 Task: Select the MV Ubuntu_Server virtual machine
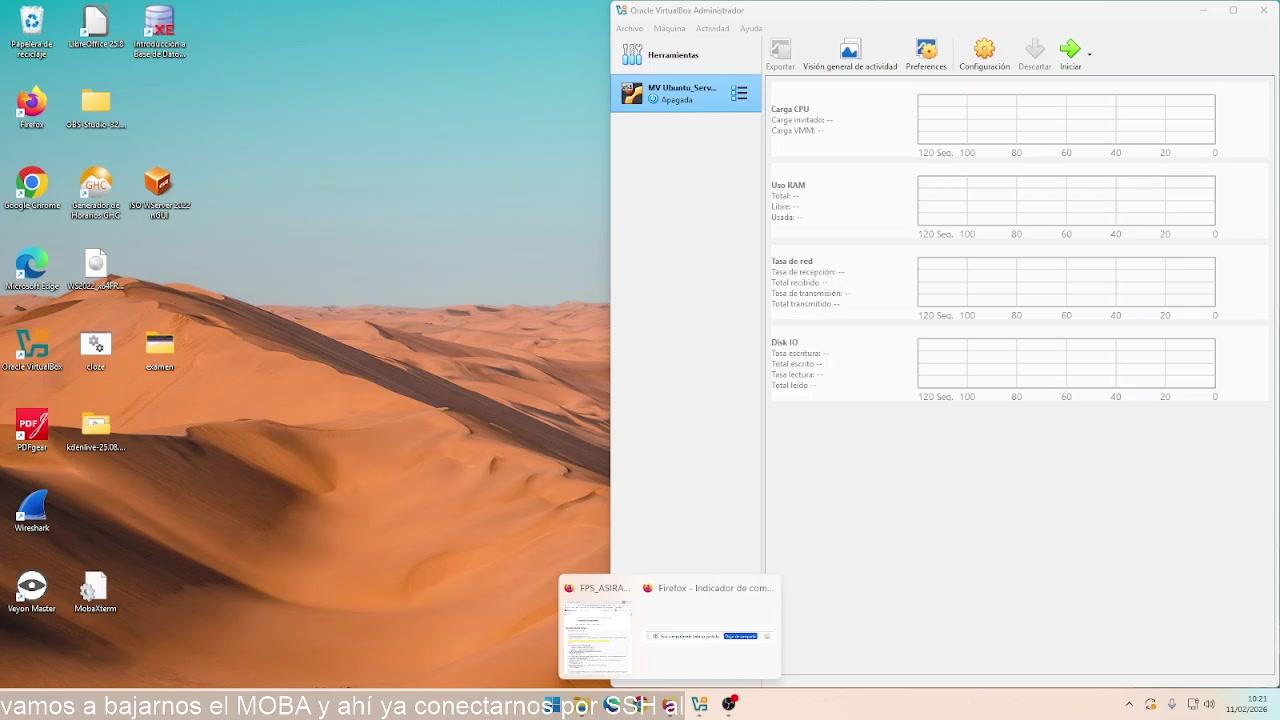coord(680,93)
